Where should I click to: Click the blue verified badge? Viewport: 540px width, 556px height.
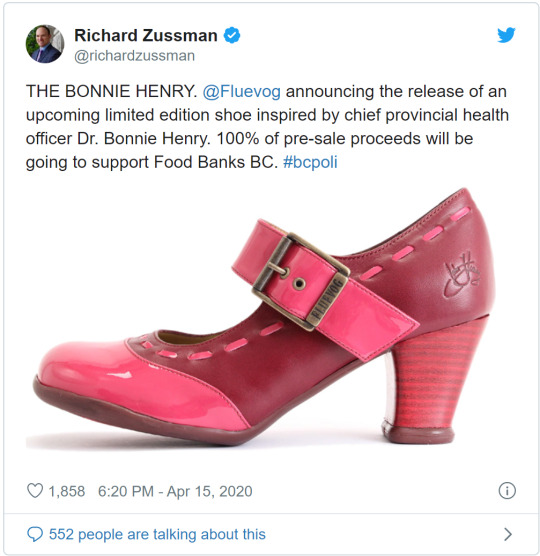232,35
